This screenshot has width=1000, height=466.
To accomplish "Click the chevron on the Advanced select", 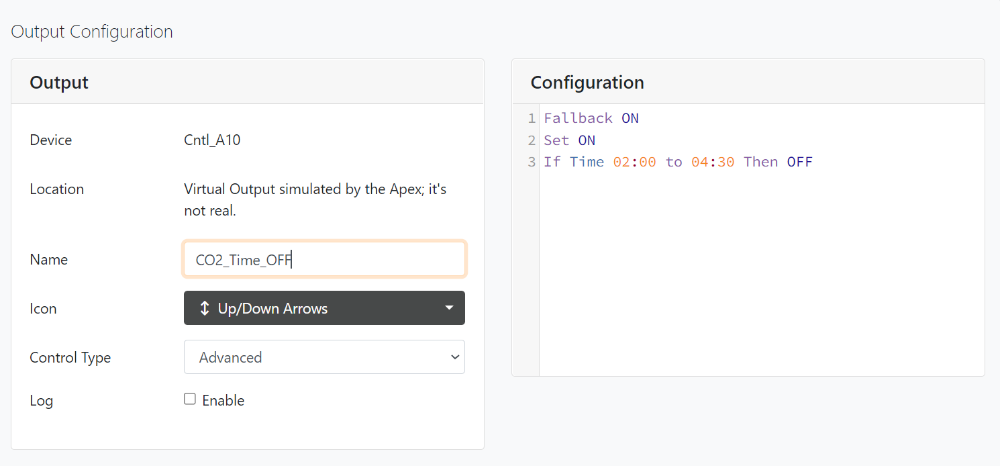I will [455, 357].
